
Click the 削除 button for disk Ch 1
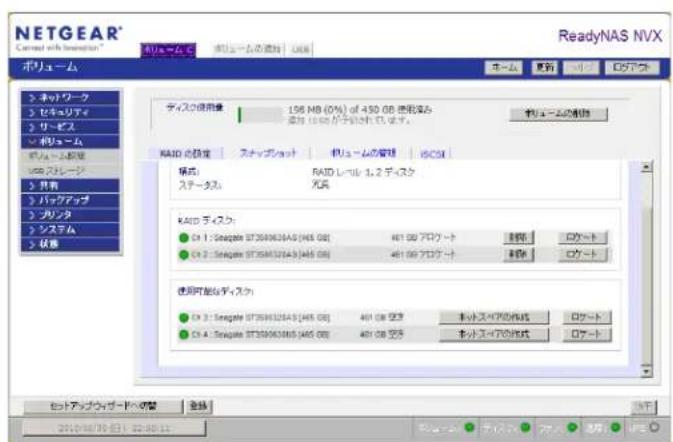tap(518, 237)
